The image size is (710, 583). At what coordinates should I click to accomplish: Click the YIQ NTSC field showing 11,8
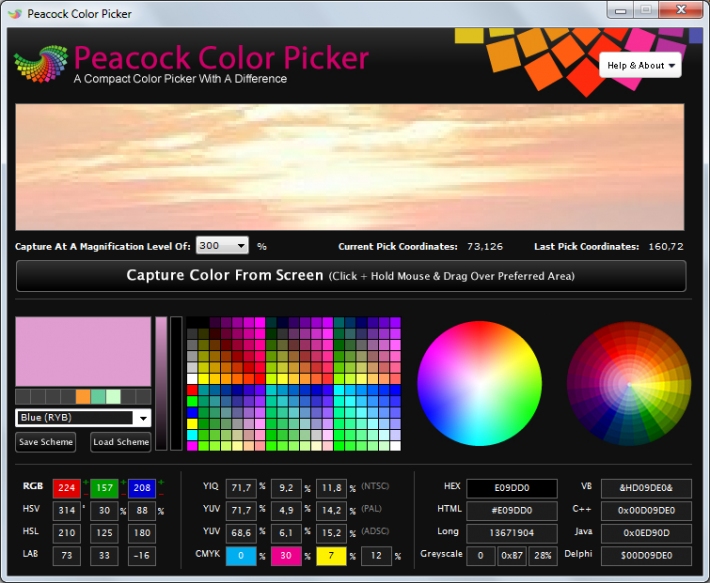click(331, 488)
